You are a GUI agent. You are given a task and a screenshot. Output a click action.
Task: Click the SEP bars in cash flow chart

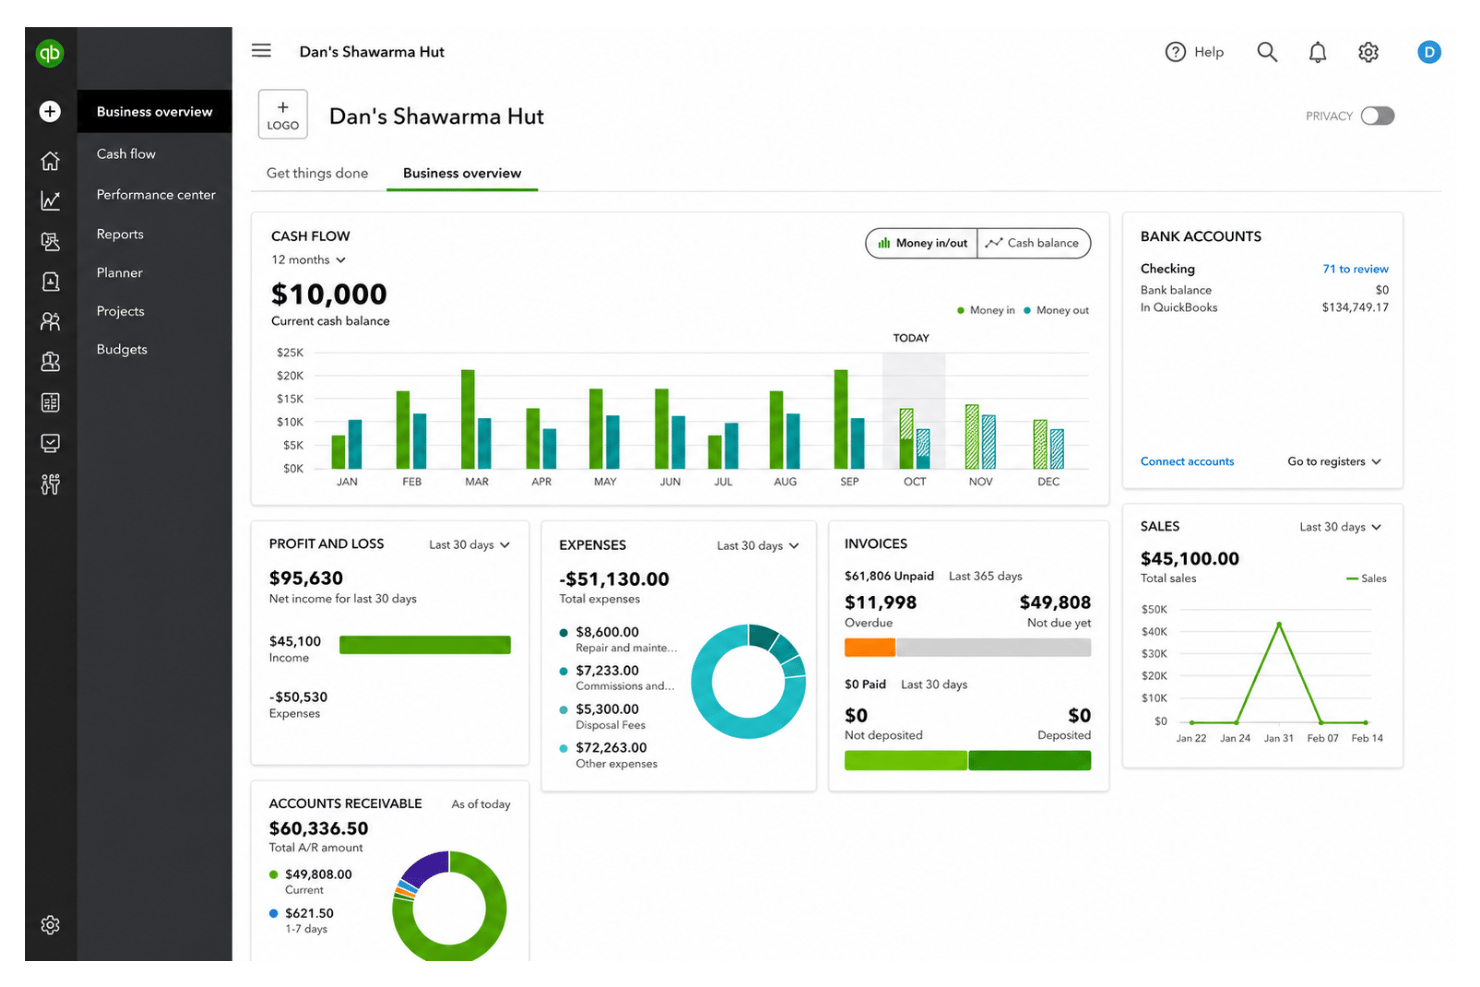point(849,419)
